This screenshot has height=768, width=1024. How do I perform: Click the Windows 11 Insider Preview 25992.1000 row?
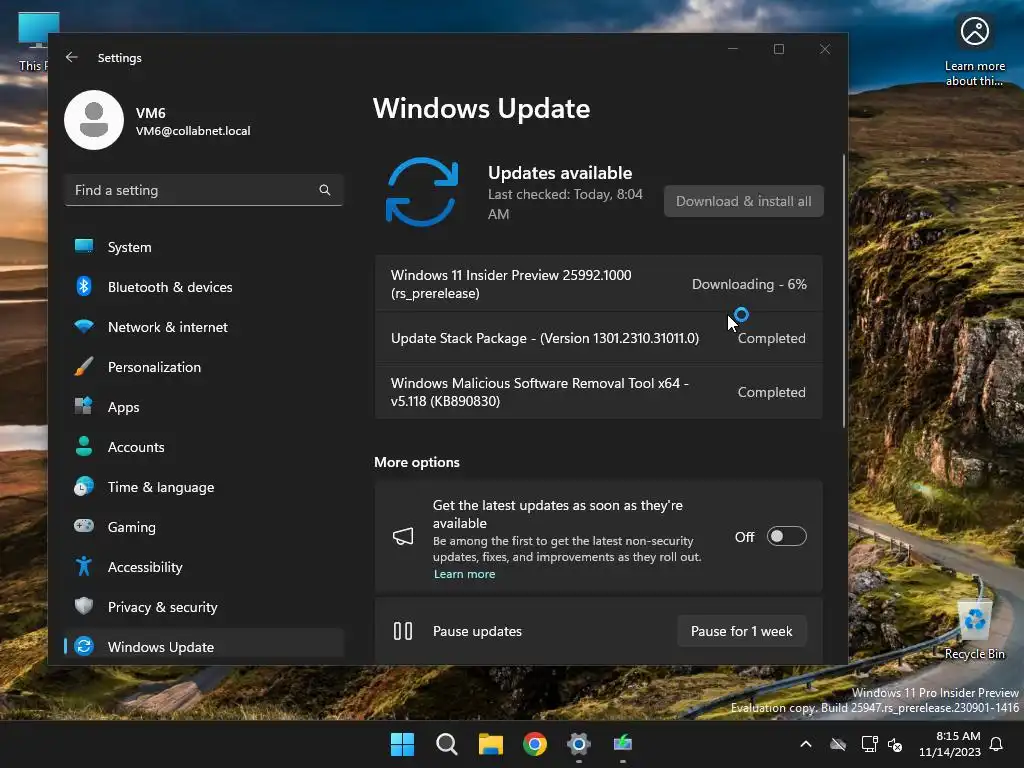pos(598,284)
